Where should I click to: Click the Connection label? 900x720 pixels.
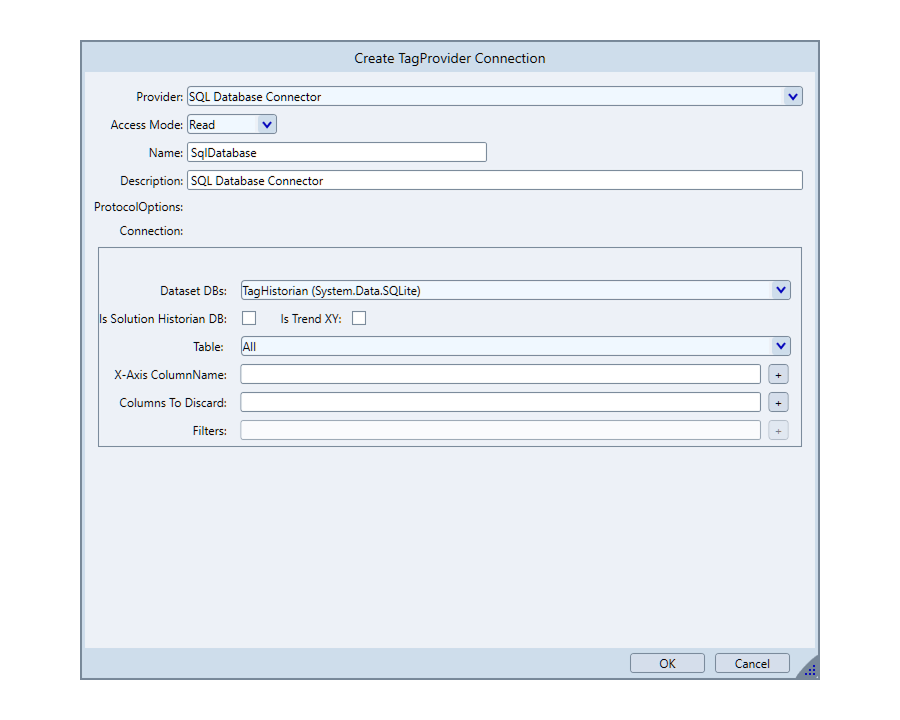point(151,231)
